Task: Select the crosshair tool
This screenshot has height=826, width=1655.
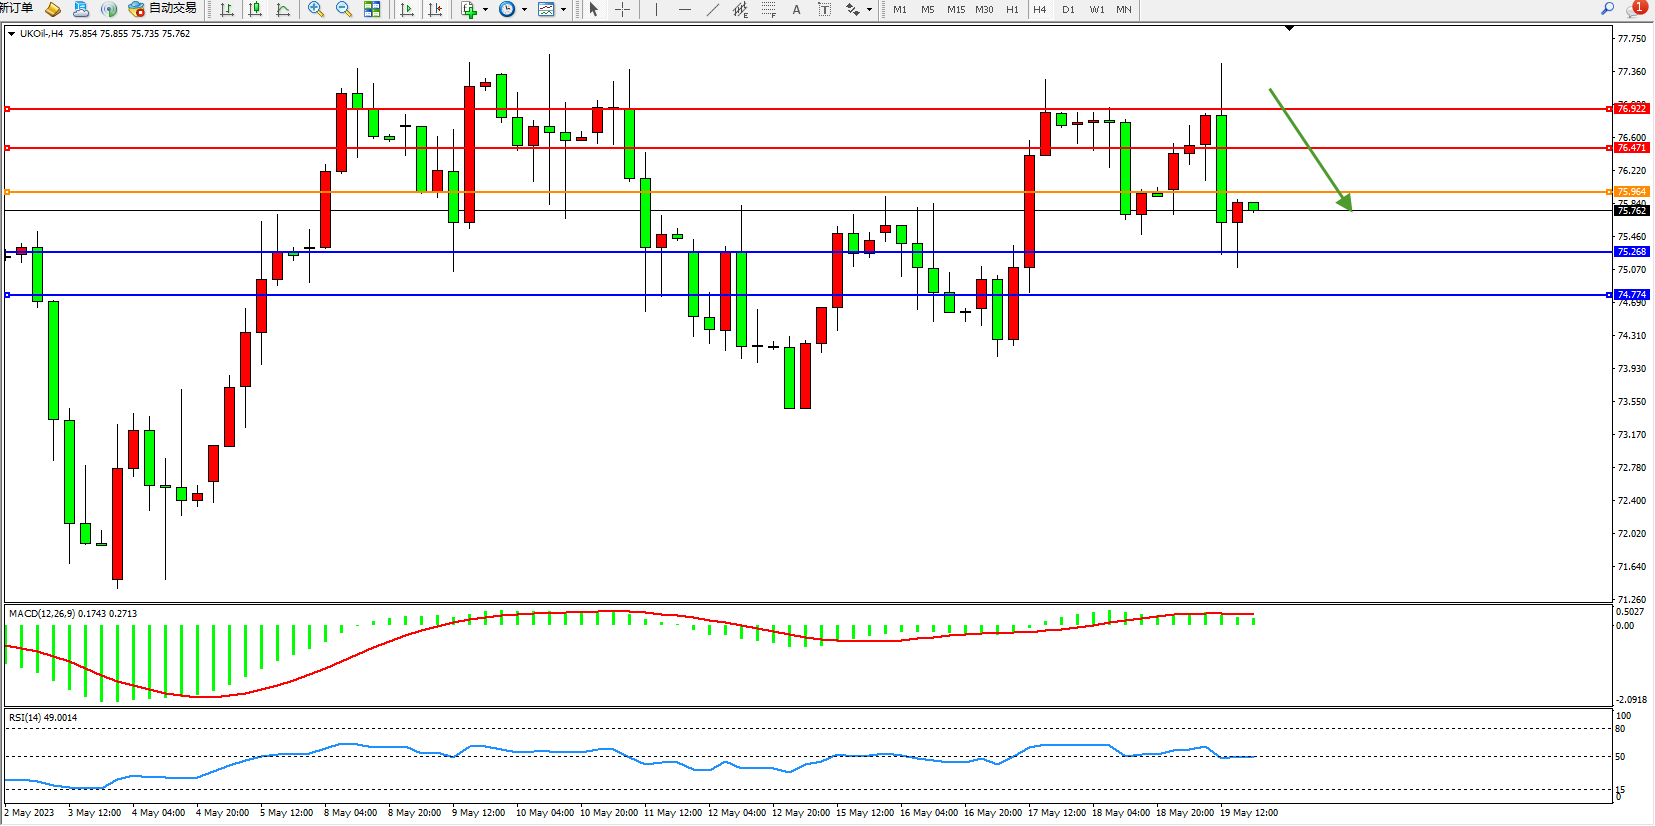Action: 622,9
